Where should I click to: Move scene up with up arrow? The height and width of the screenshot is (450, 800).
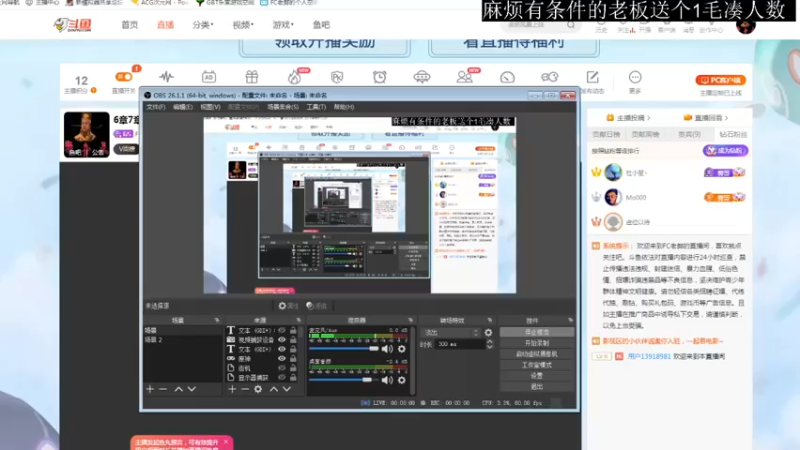pyautogui.click(x=179, y=389)
